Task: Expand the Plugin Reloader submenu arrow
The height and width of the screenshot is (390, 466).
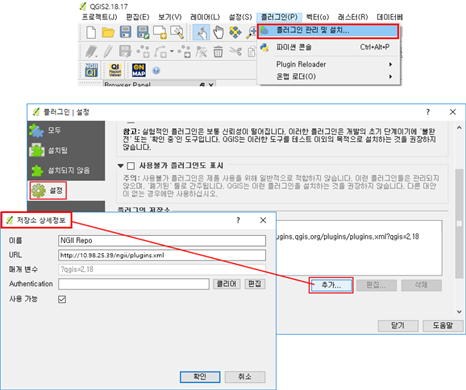Action: (x=390, y=64)
